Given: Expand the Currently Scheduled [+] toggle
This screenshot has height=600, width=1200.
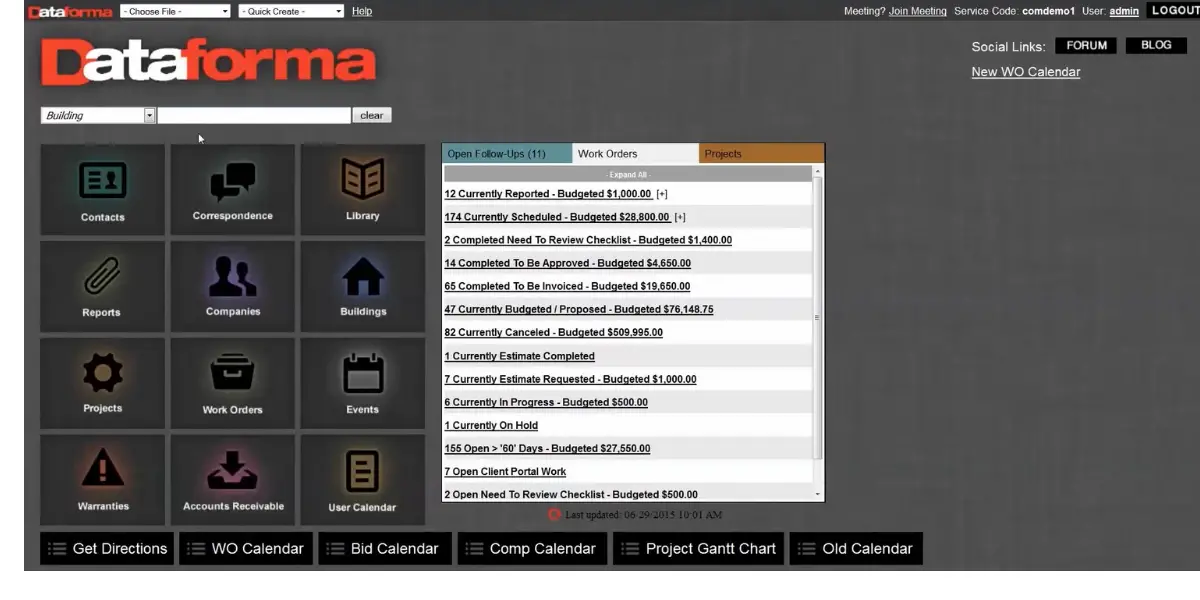Looking at the screenshot, I should [680, 217].
